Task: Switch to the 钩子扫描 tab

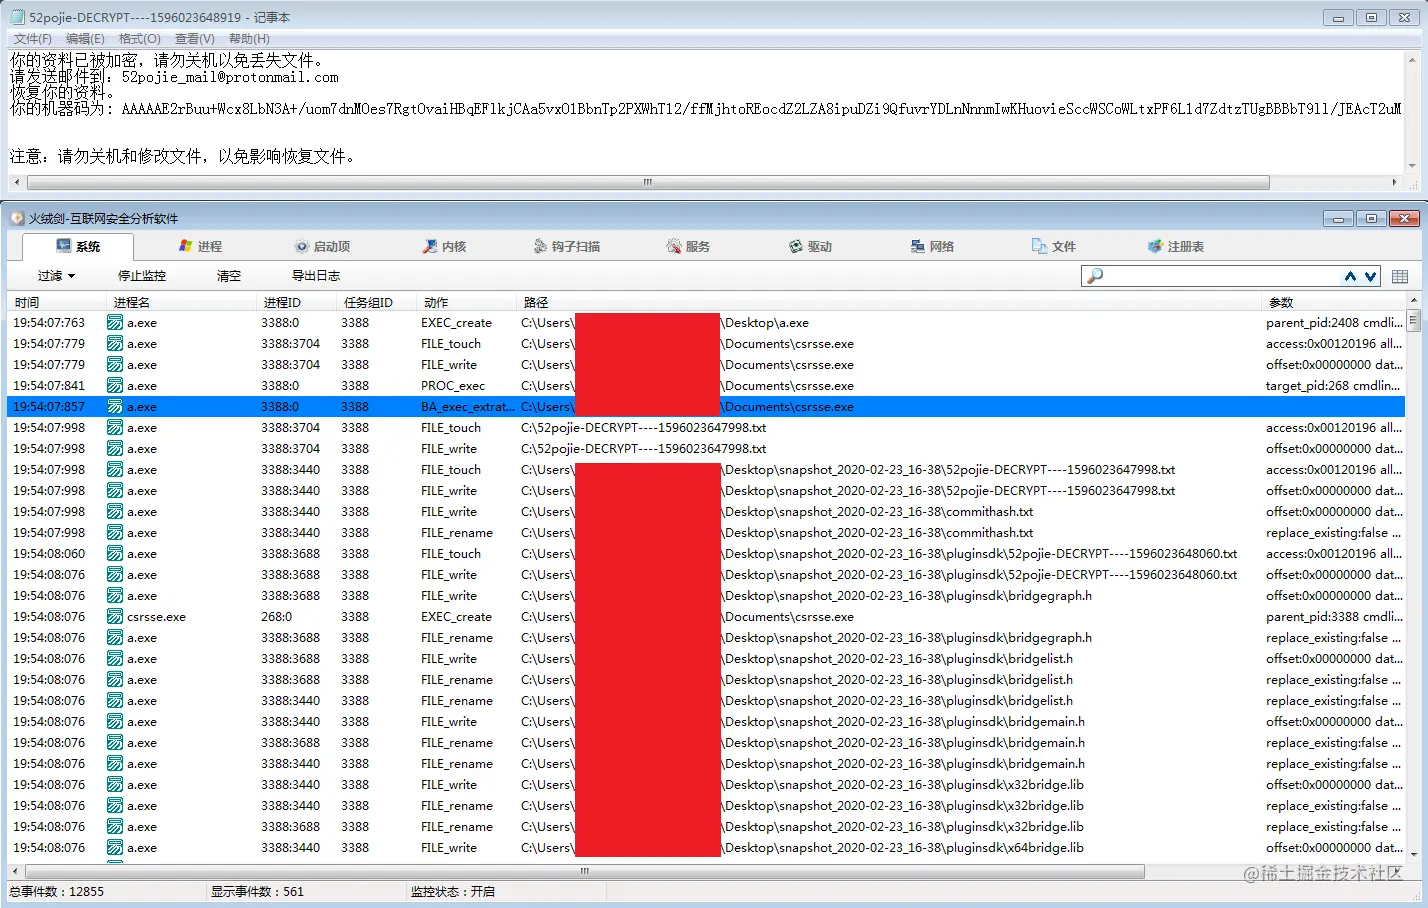Action: [566, 246]
